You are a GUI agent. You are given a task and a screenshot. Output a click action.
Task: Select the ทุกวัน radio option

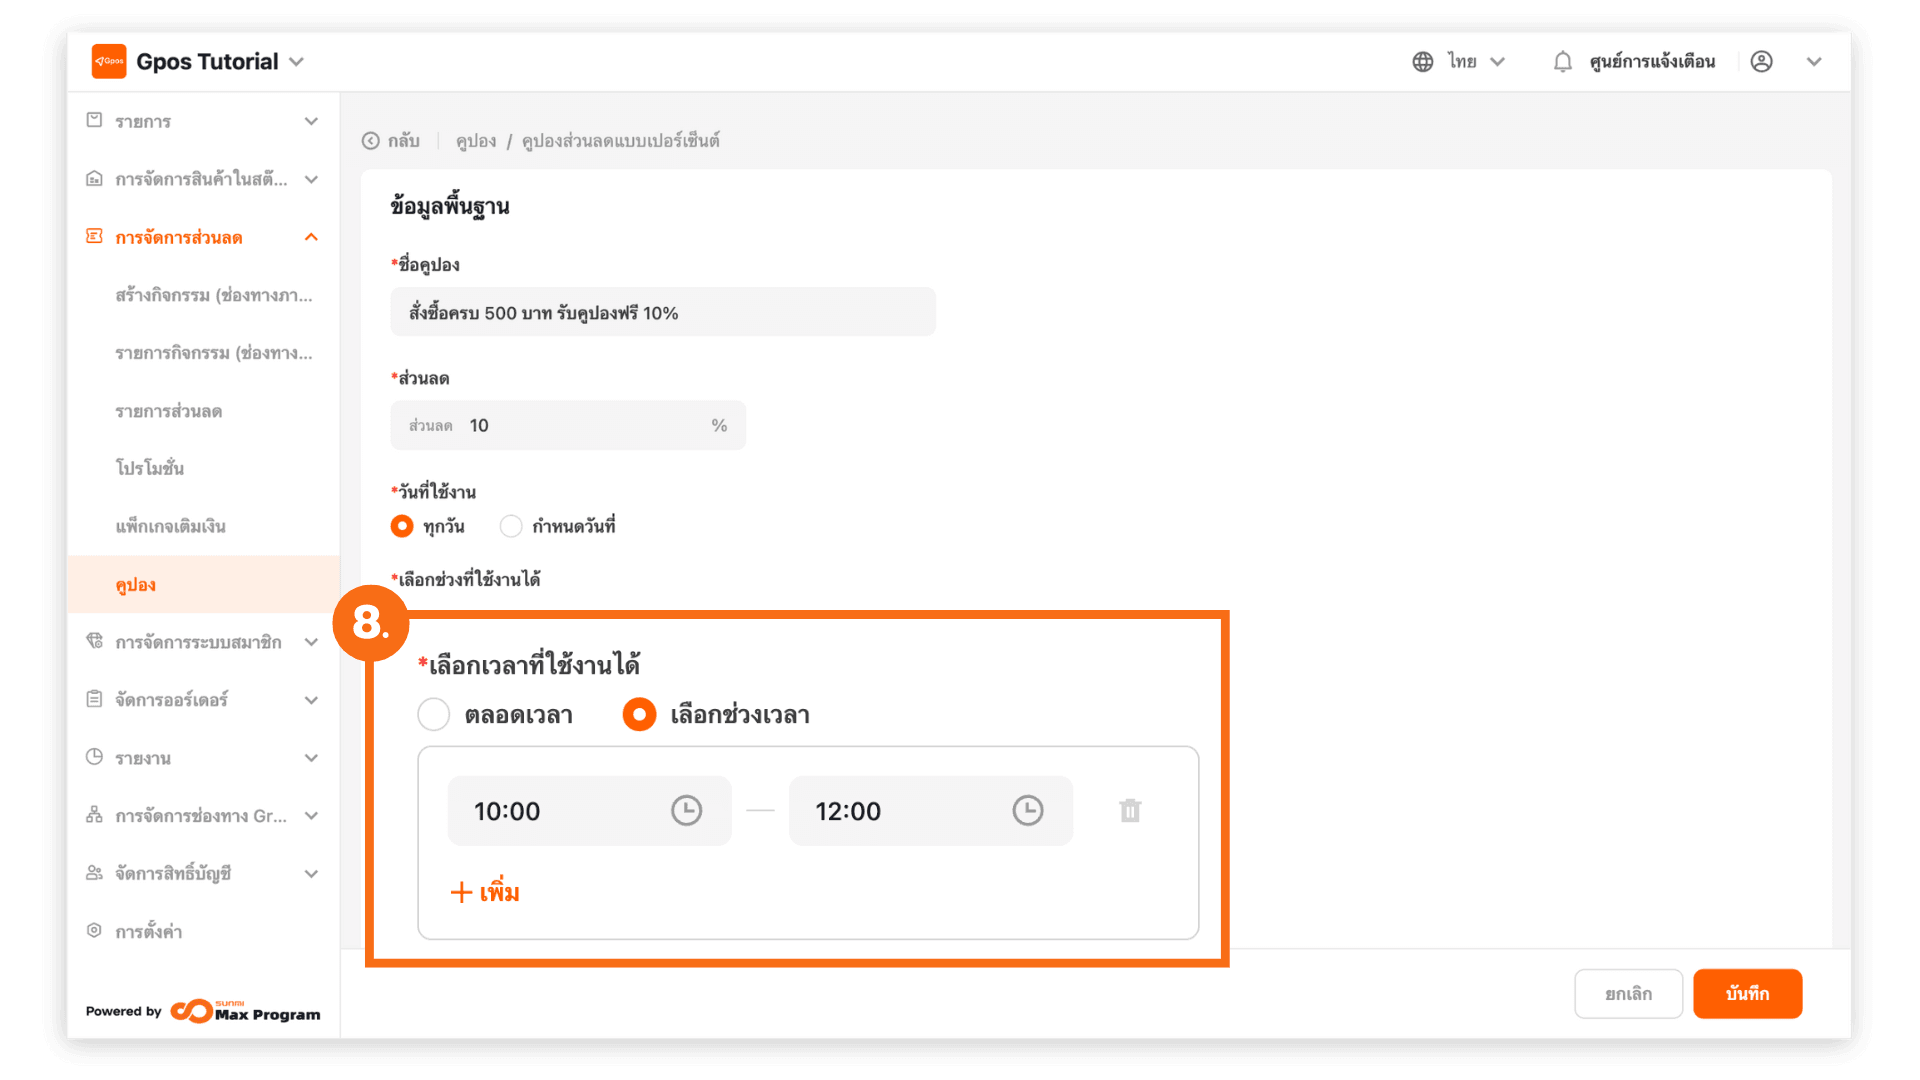coord(402,526)
